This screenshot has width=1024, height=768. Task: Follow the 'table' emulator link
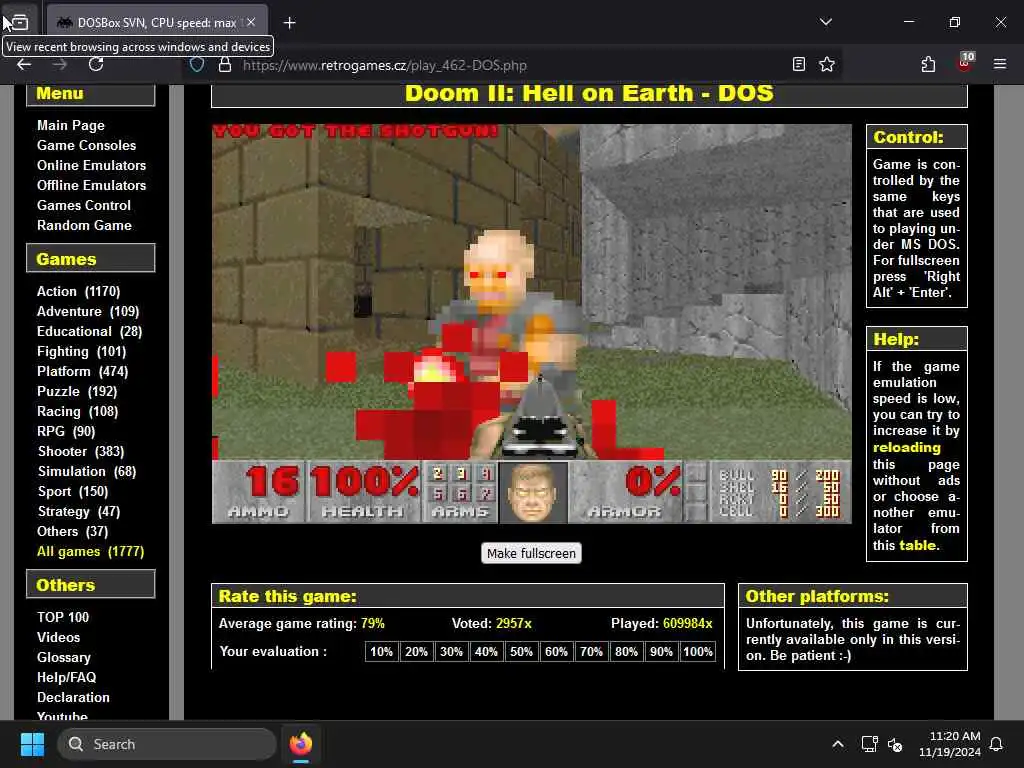click(918, 545)
